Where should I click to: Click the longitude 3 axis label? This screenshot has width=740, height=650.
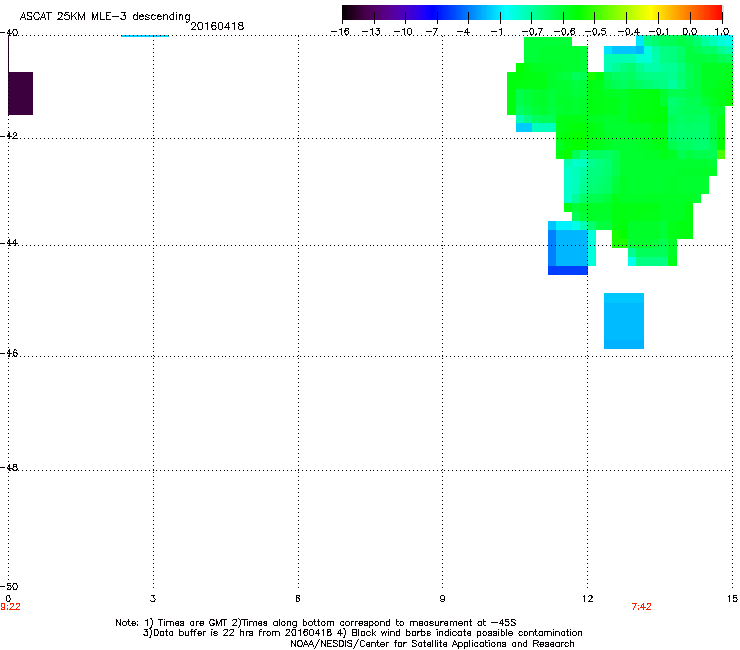pos(153,599)
